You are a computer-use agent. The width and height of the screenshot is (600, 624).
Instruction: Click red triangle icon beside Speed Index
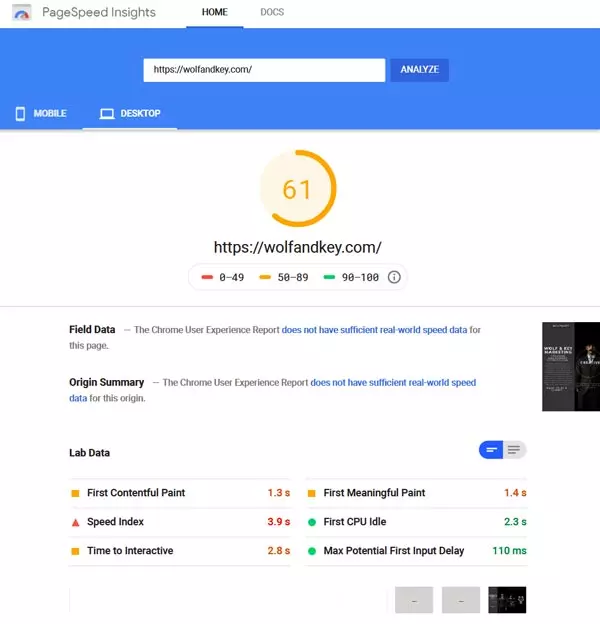(75, 523)
